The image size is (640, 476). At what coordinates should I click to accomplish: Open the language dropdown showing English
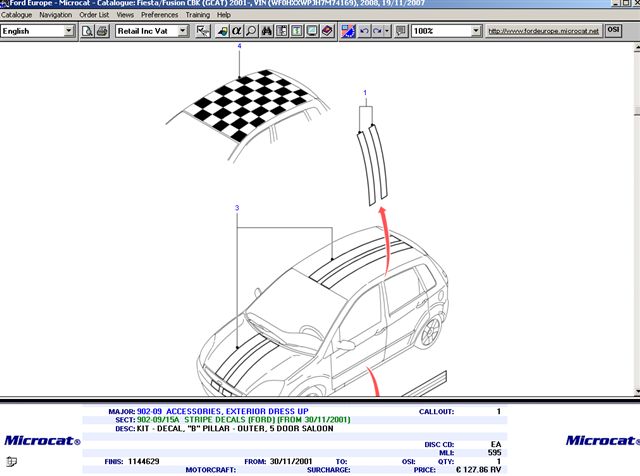(68, 32)
